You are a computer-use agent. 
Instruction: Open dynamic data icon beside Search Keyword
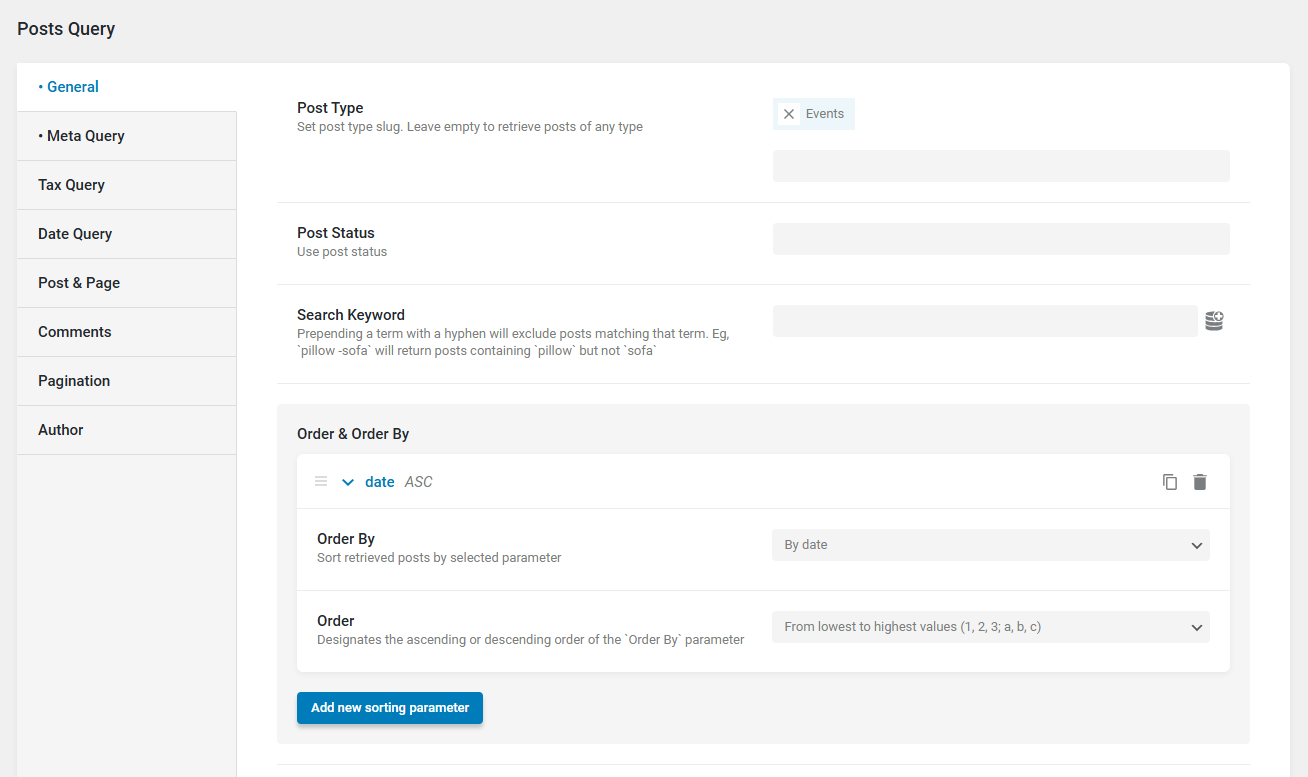coord(1214,321)
